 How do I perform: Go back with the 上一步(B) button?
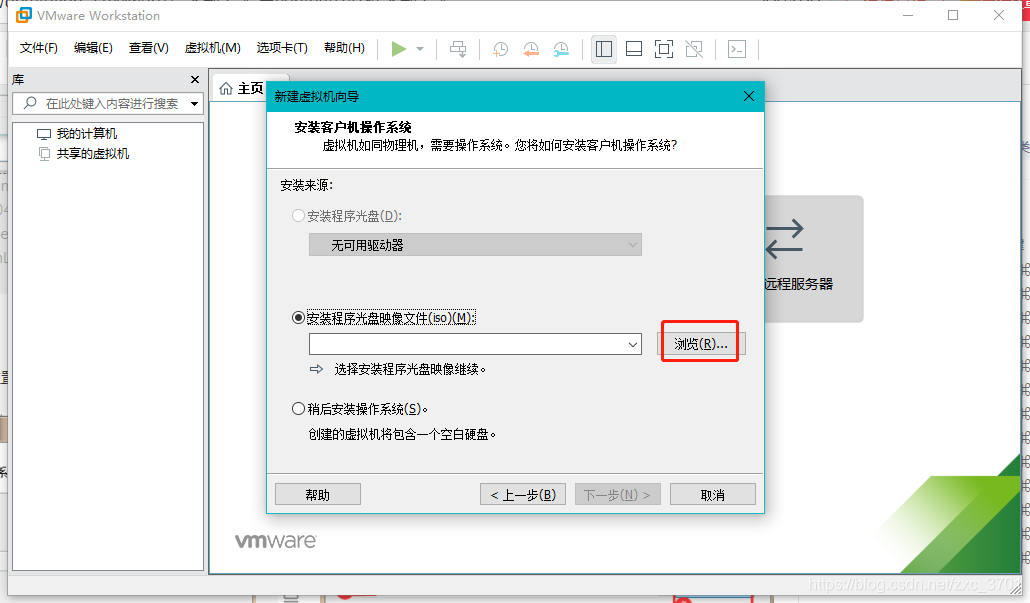[522, 493]
